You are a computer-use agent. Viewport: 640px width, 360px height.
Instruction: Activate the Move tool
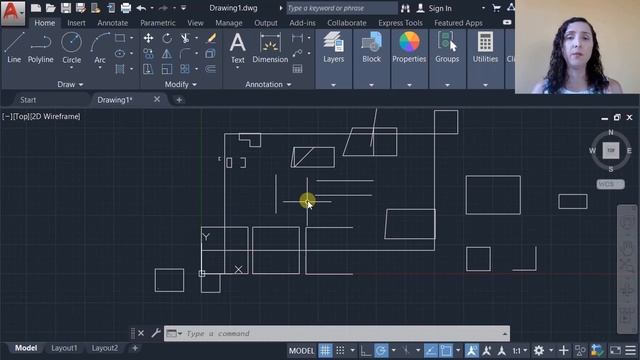(x=149, y=38)
